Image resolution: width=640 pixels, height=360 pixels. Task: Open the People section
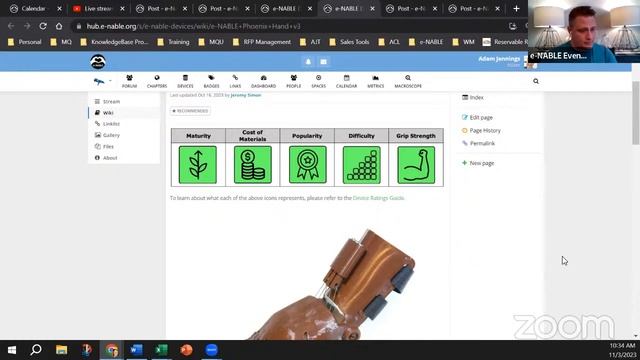pos(293,82)
